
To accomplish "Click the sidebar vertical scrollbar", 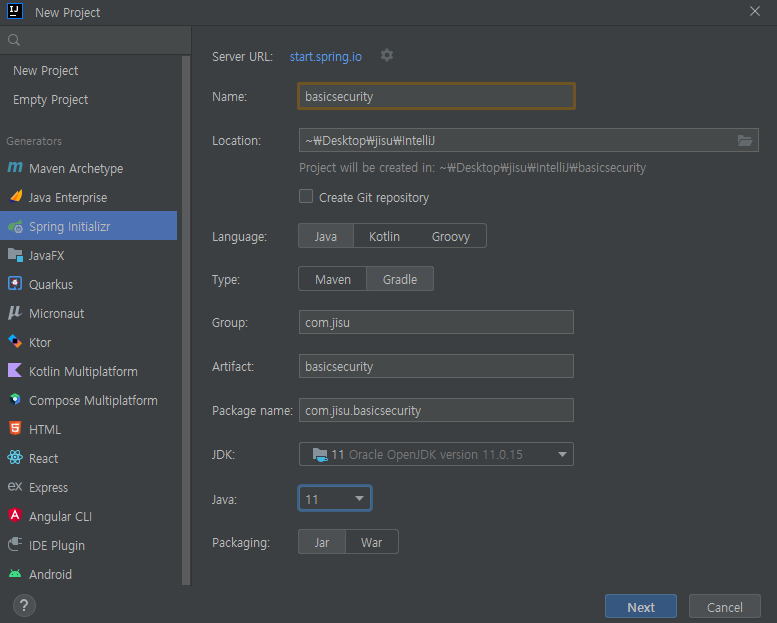I will 186,320.
